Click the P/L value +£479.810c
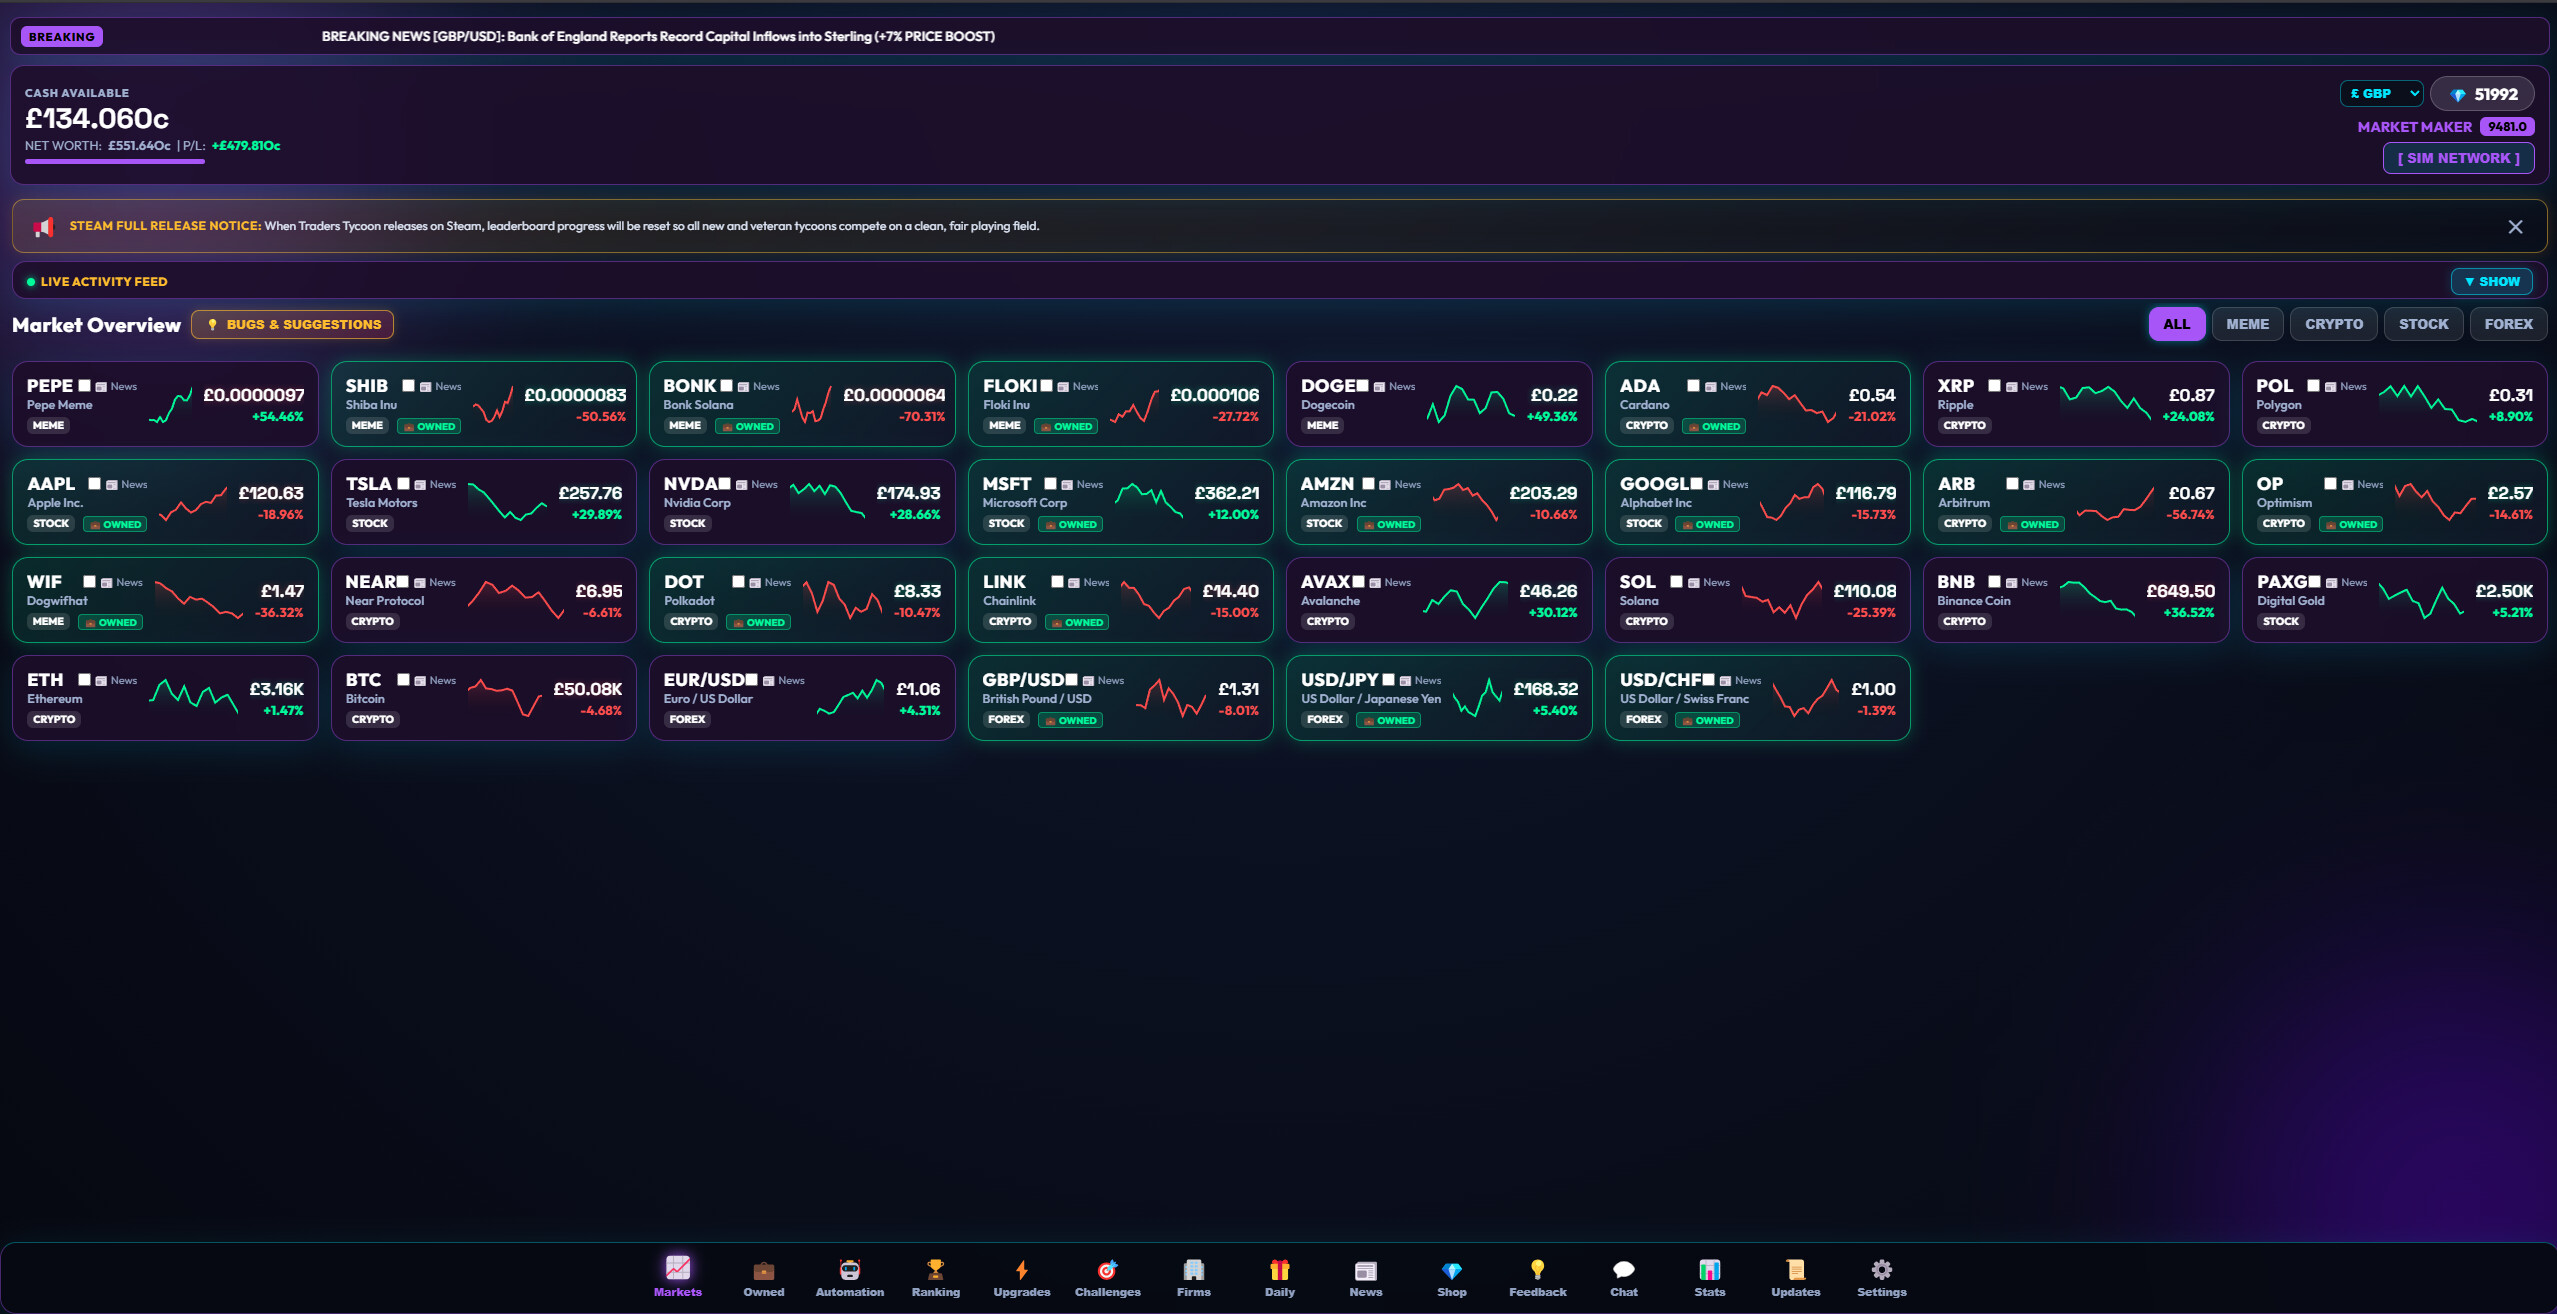This screenshot has width=2557, height=1314. click(x=246, y=146)
